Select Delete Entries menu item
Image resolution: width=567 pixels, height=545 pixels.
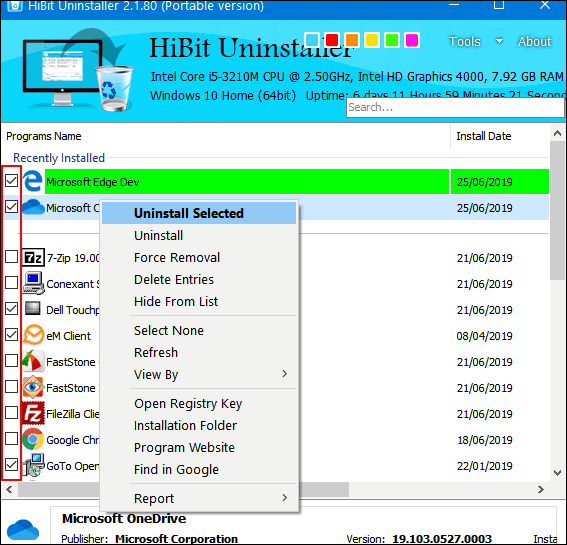(x=199, y=280)
